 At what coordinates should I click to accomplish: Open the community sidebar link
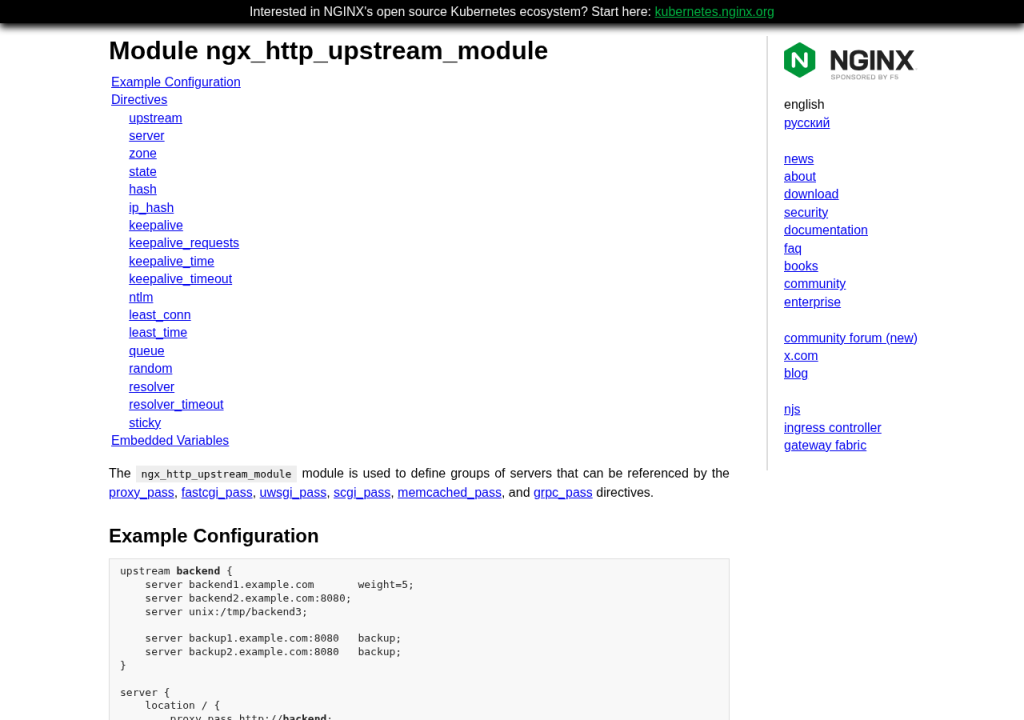814,283
